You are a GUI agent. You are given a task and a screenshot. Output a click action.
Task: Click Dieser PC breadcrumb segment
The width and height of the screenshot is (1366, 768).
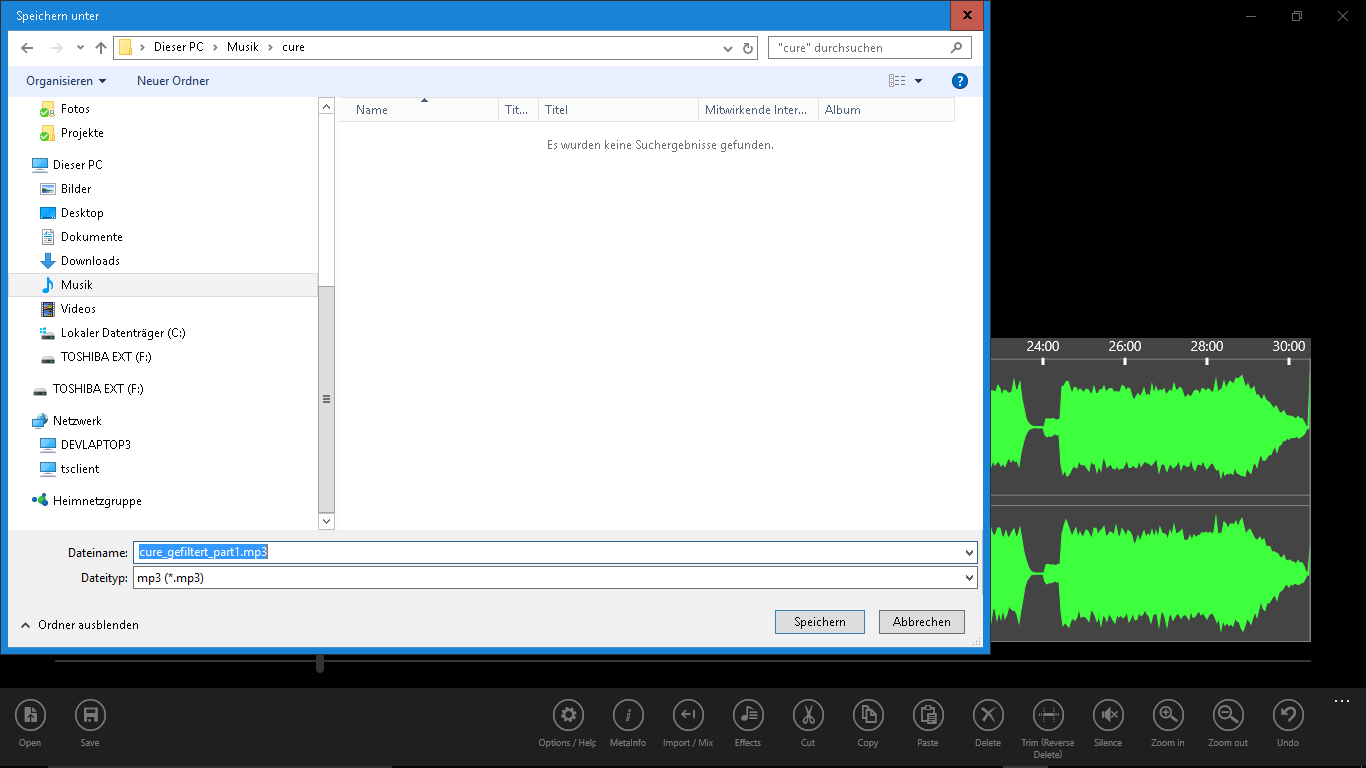pyautogui.click(x=178, y=47)
